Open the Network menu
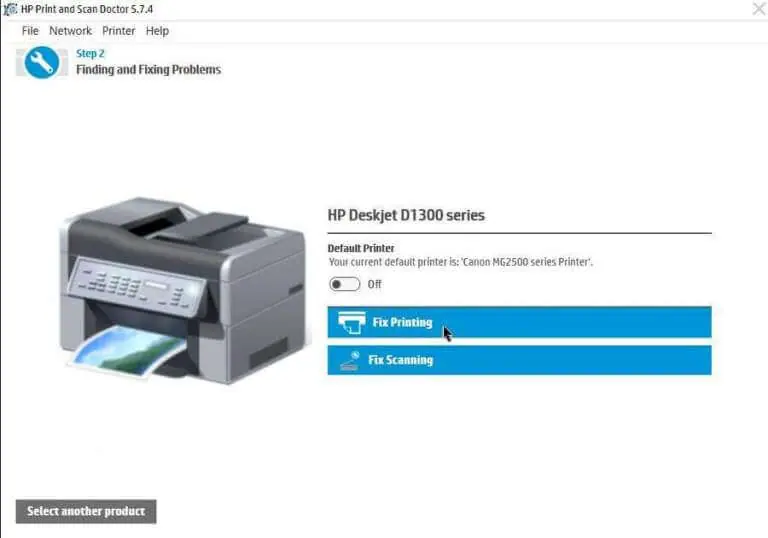Image resolution: width=768 pixels, height=538 pixels. 70,31
